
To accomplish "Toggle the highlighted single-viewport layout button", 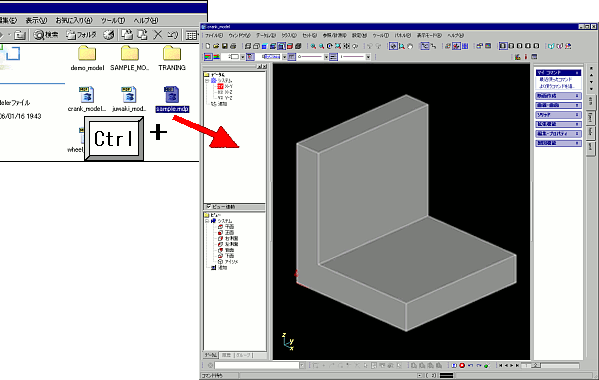I will (503, 46).
